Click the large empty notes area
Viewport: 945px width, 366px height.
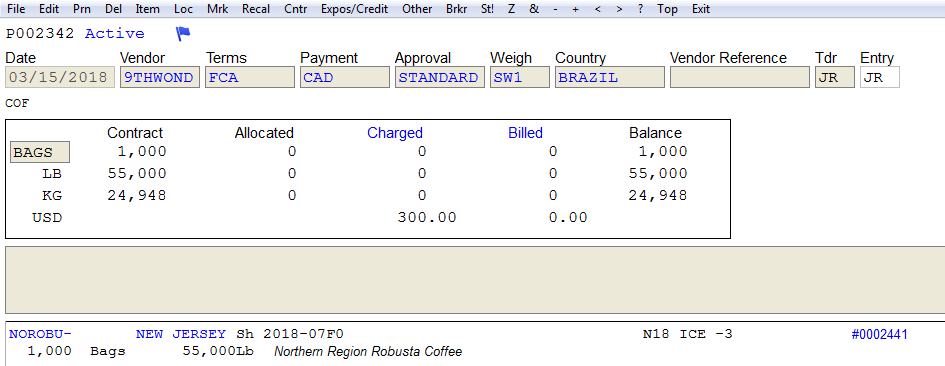(475, 280)
